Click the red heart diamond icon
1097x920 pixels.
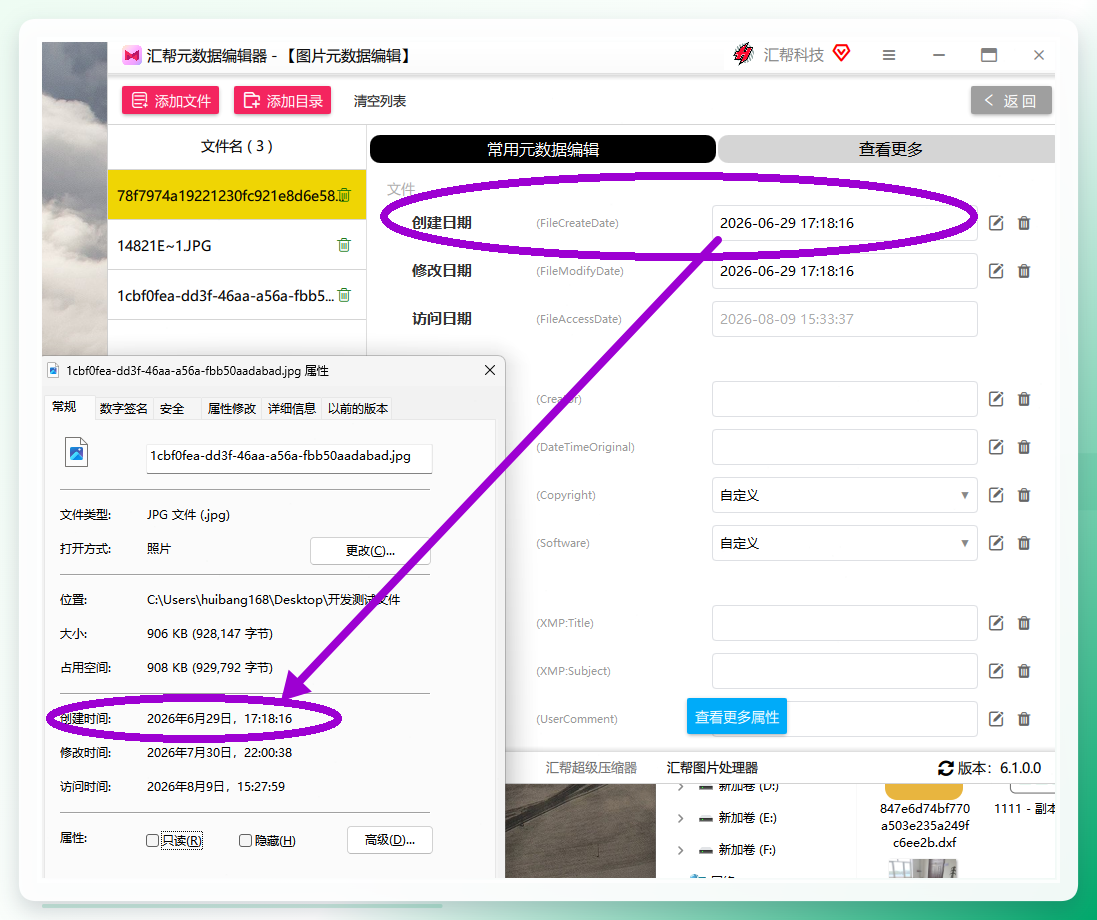[x=842, y=53]
